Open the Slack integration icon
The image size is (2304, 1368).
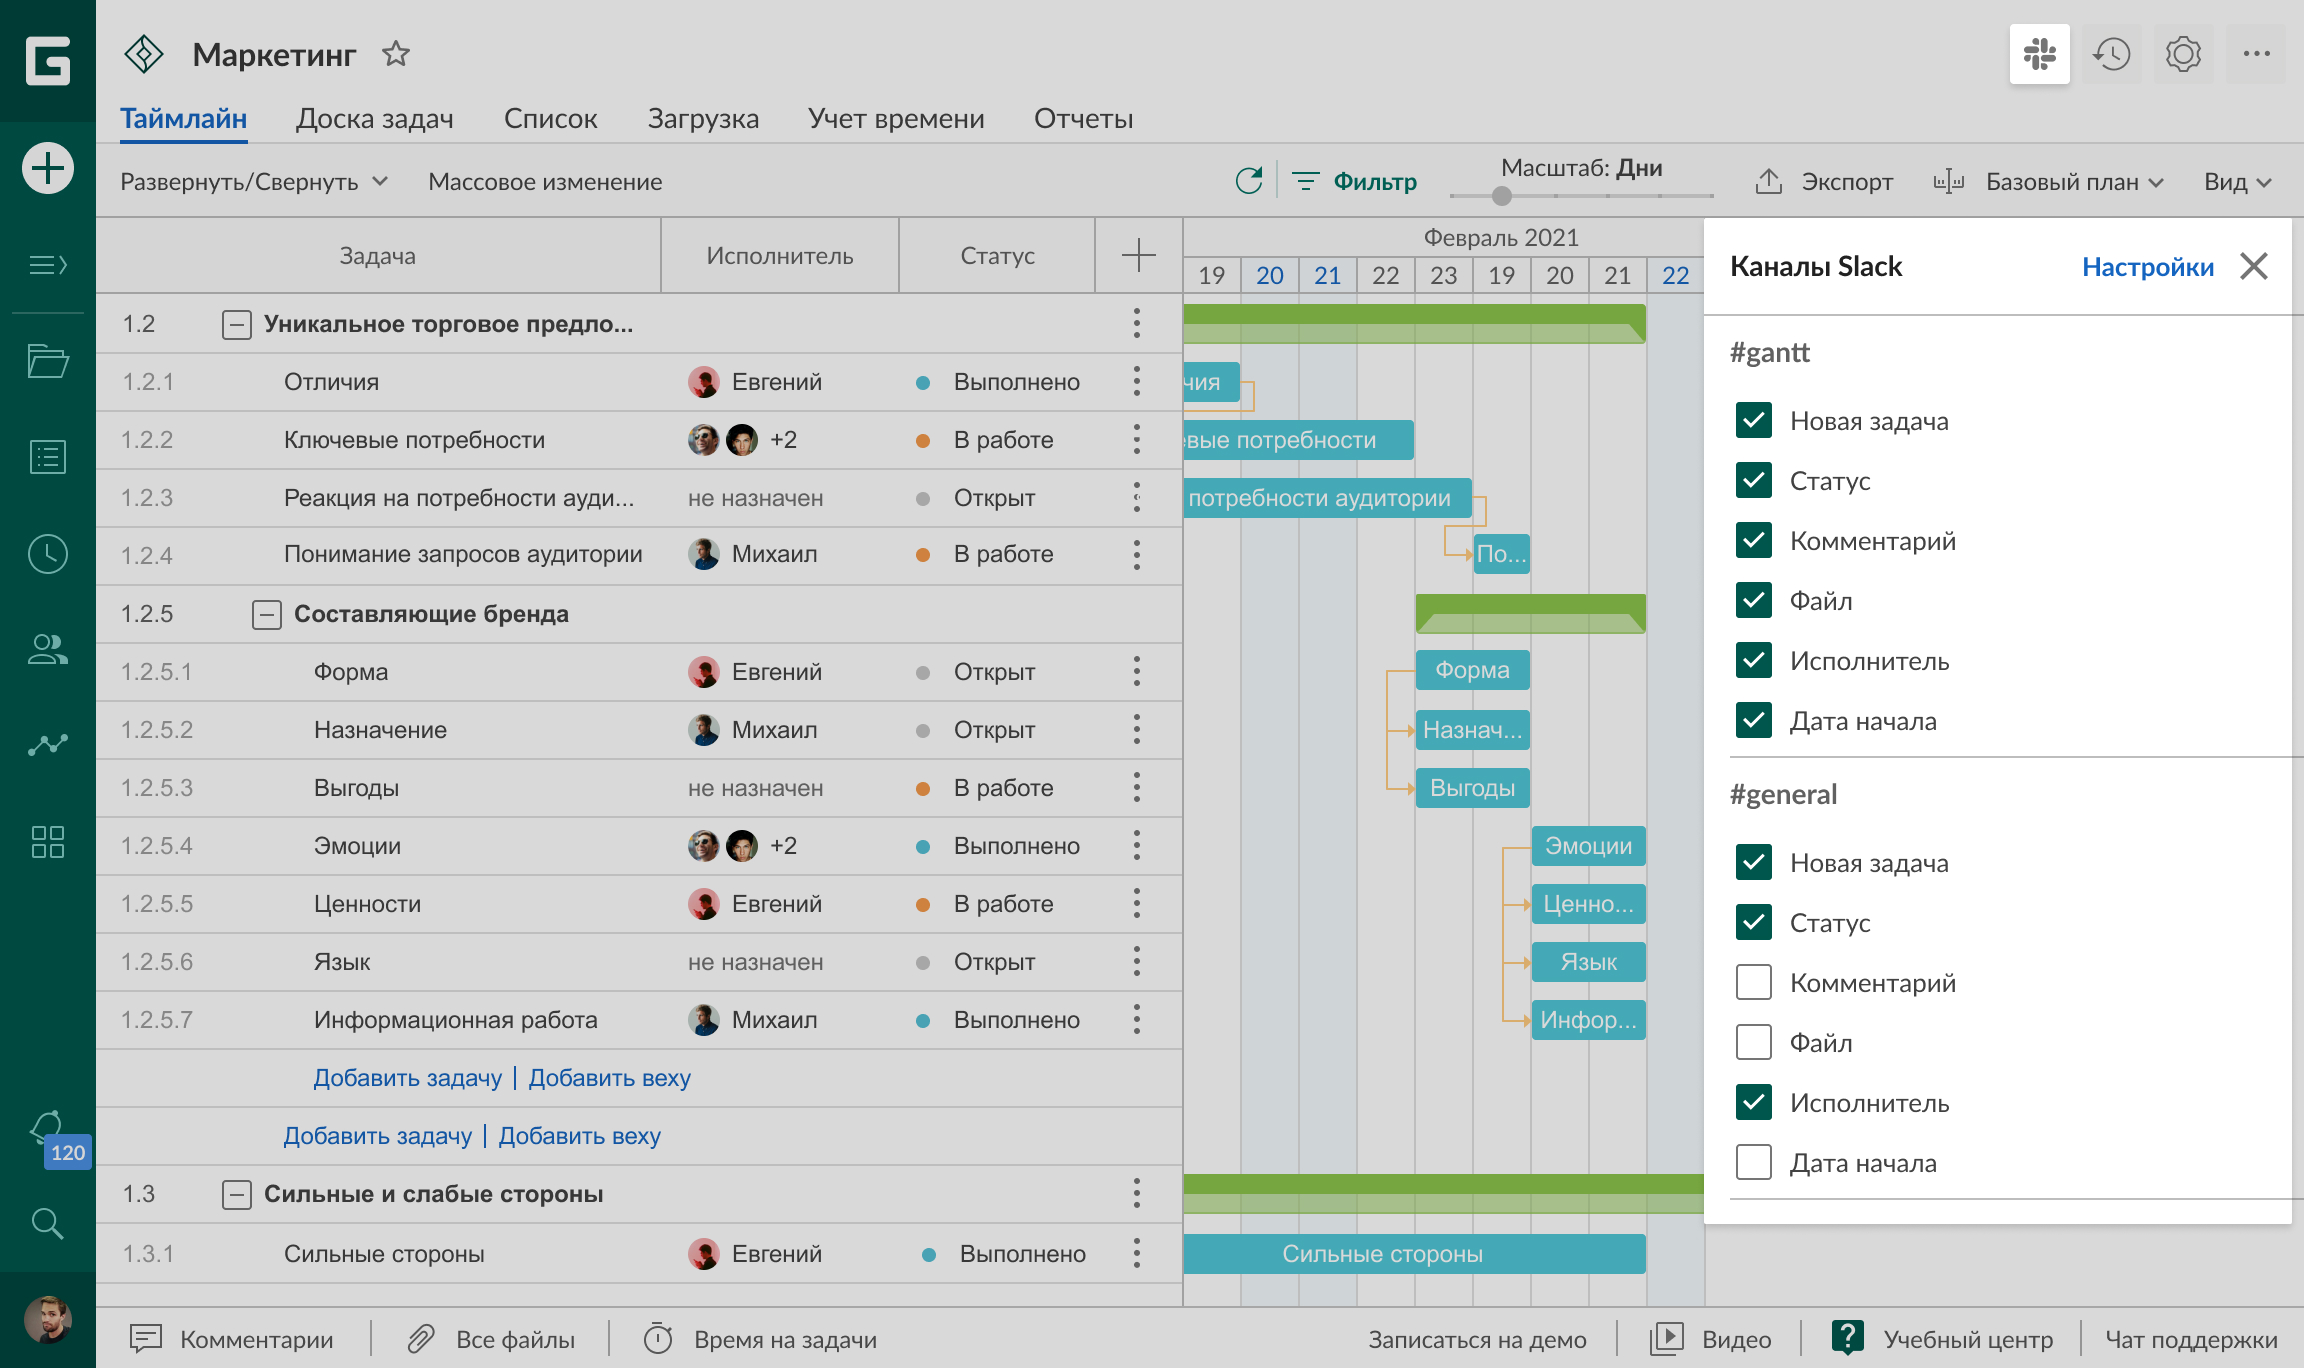click(2039, 54)
